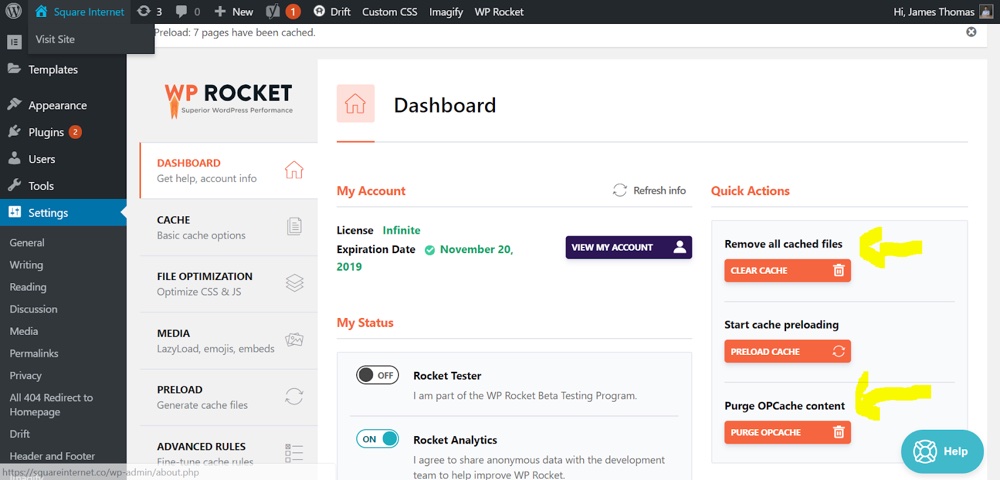Switch to the Preload tab
The width and height of the screenshot is (1000, 480).
point(228,396)
